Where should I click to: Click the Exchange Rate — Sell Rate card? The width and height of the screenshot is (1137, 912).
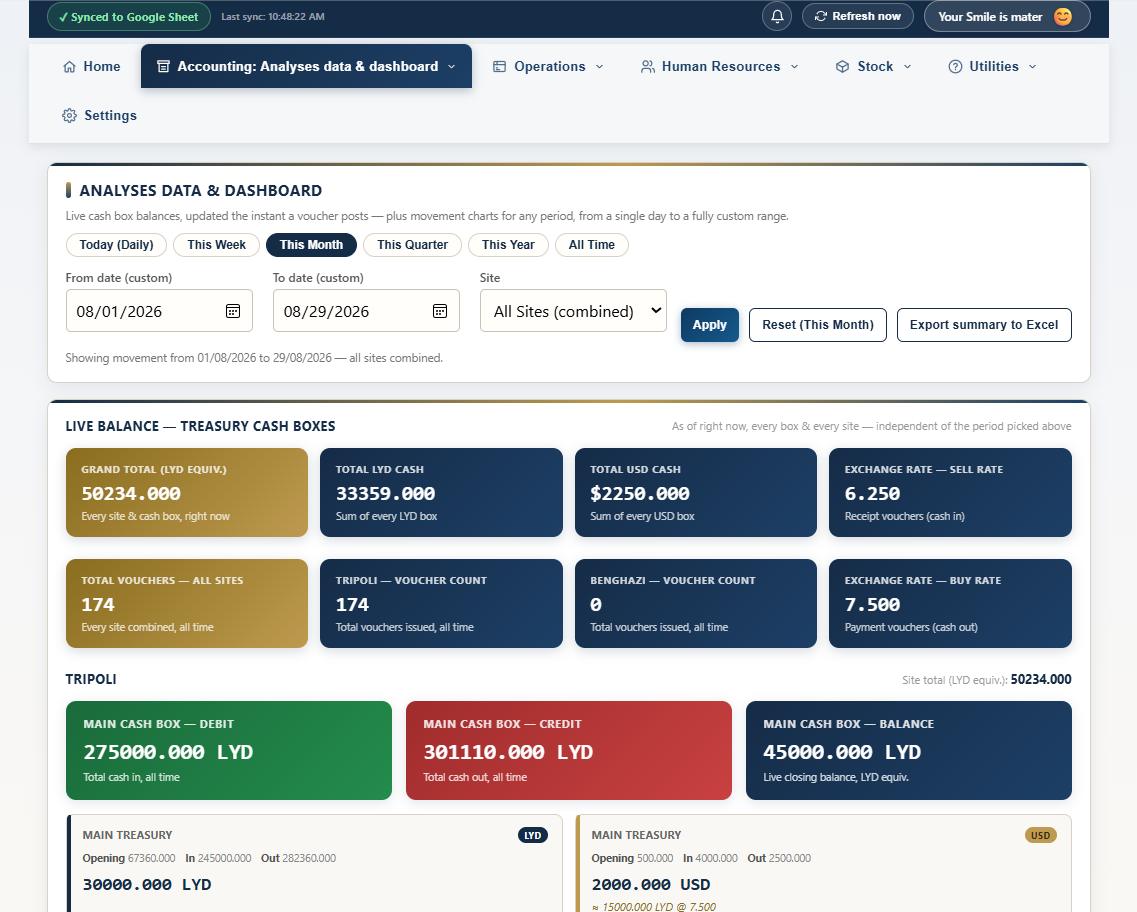pyautogui.click(x=950, y=492)
